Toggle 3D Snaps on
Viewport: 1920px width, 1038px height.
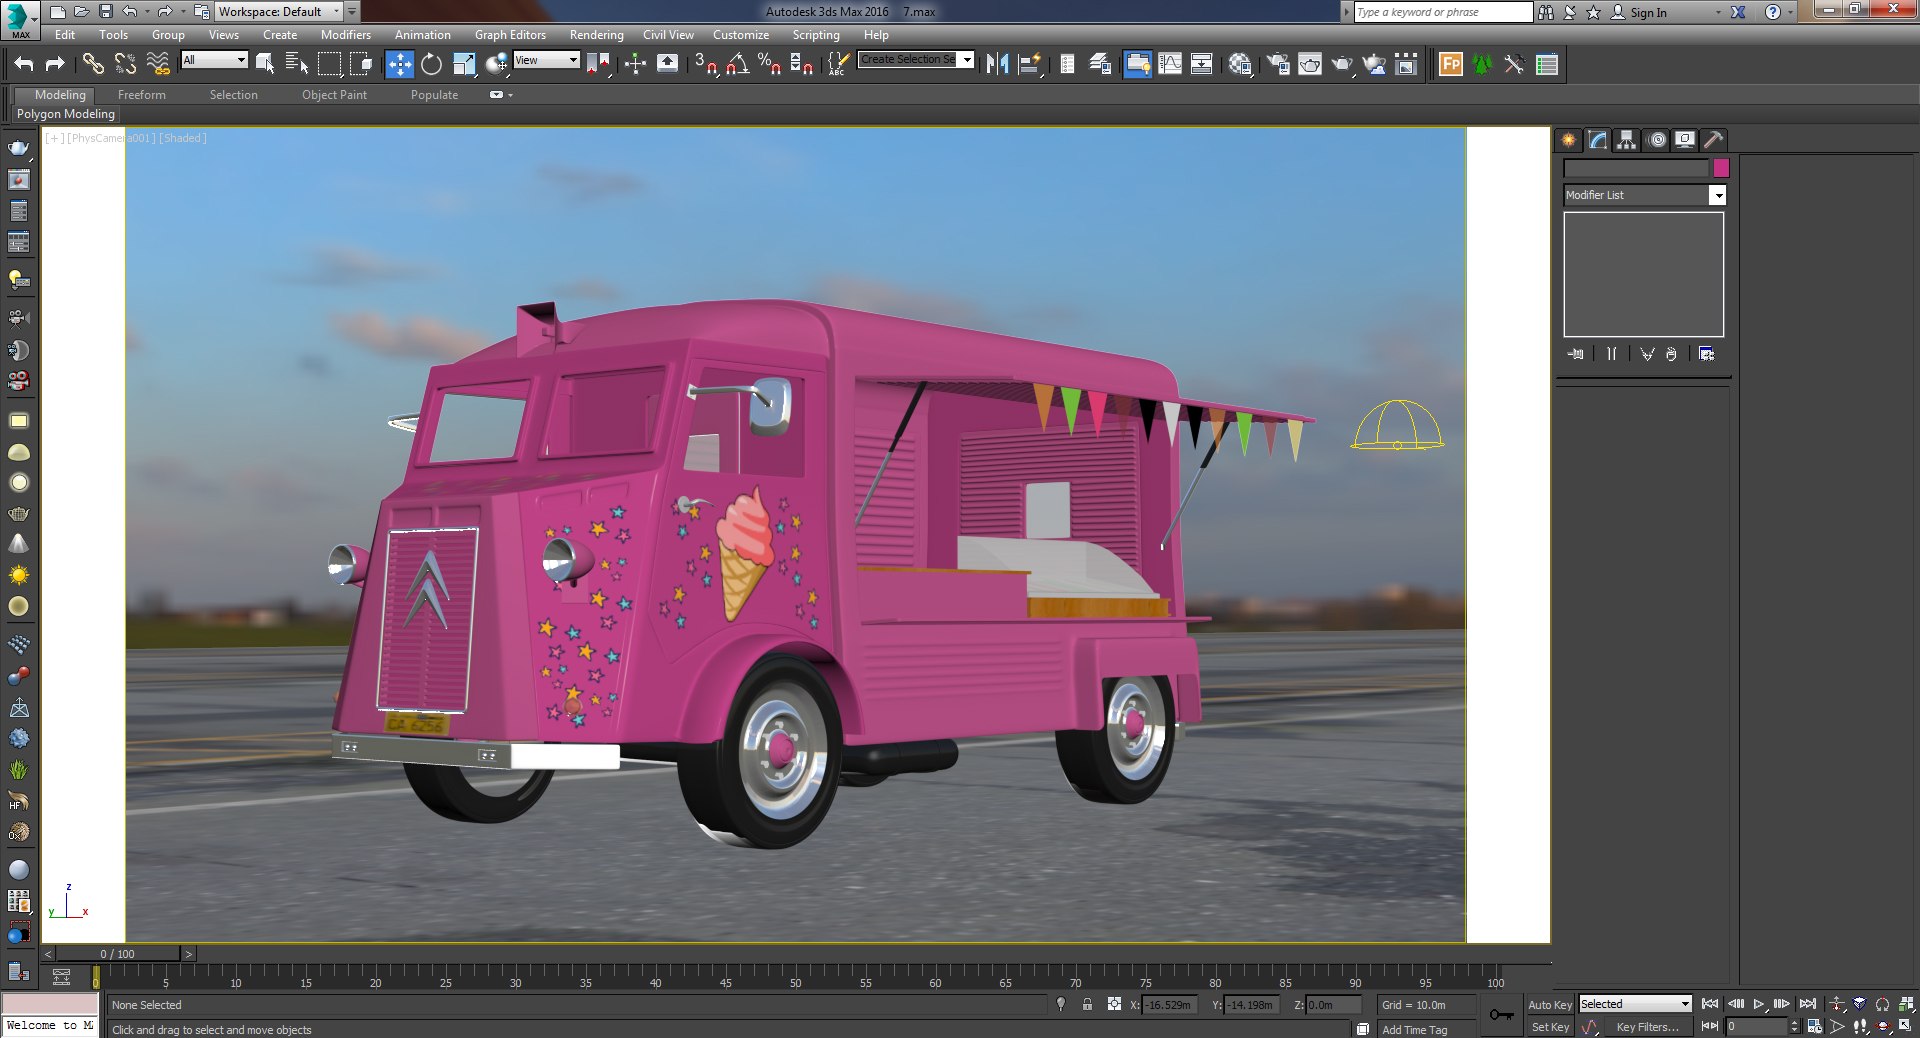[x=706, y=64]
